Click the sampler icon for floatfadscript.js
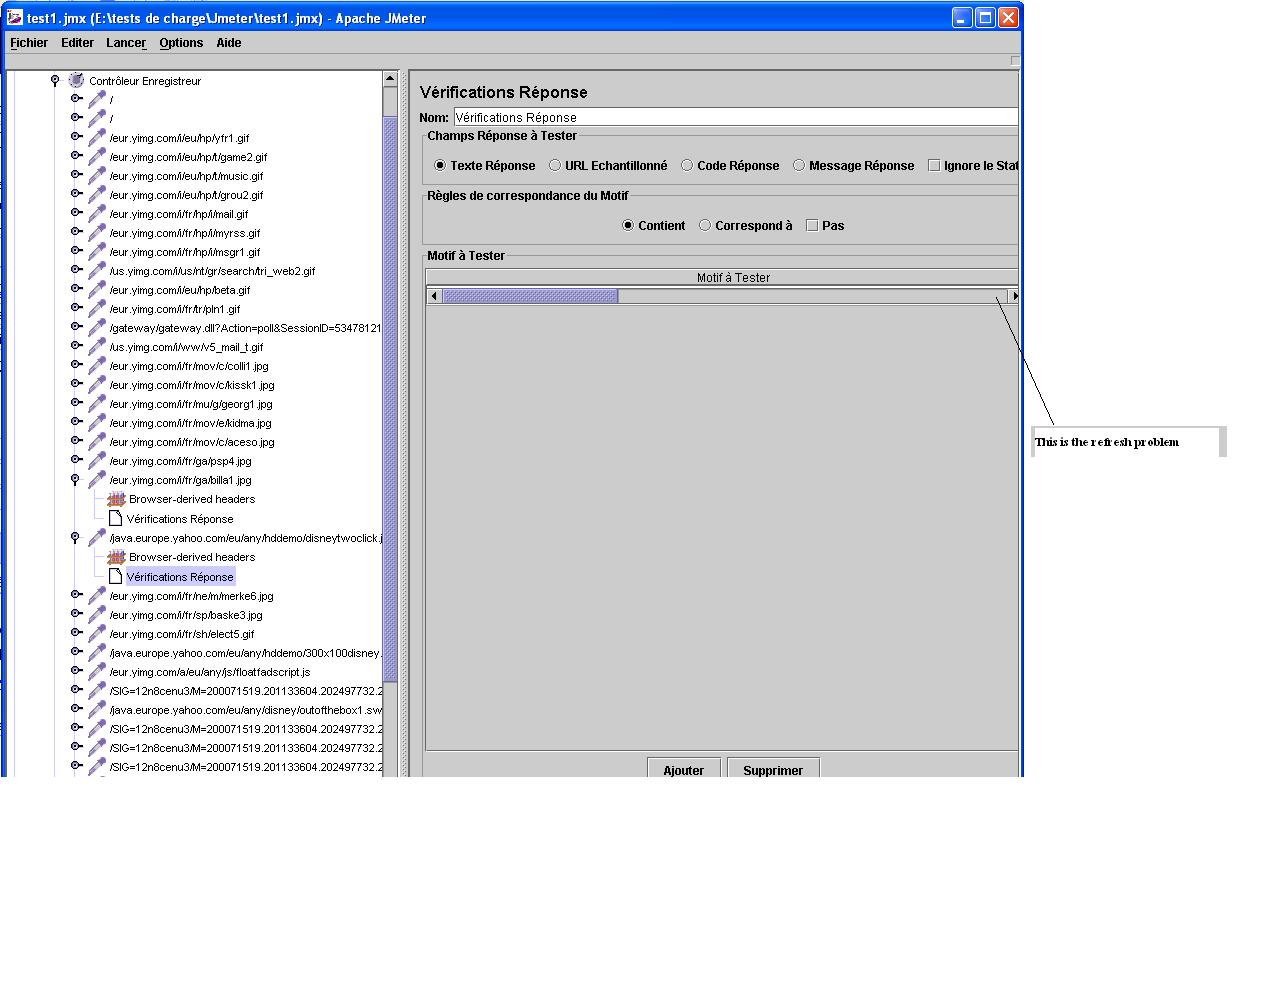The image size is (1280, 999). 97,672
